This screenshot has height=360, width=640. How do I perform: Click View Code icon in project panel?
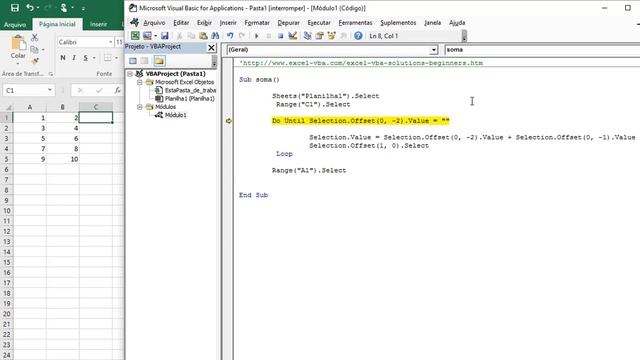(133, 61)
